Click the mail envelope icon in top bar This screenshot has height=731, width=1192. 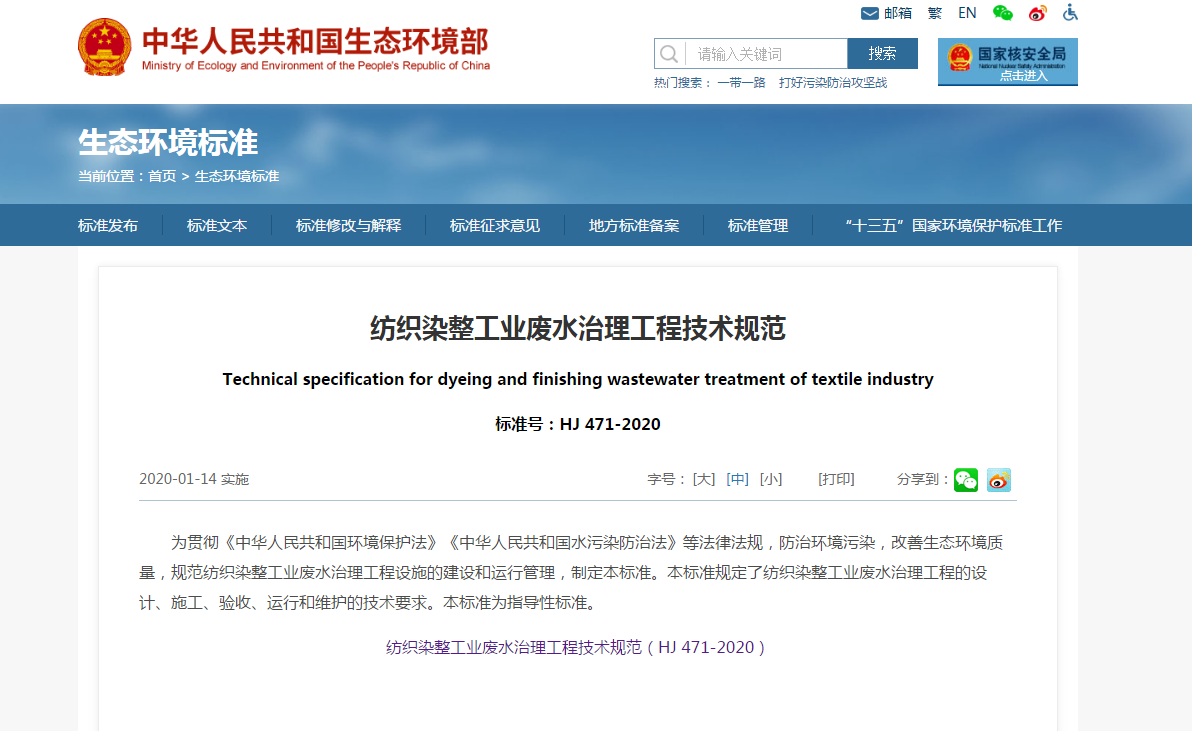pyautogui.click(x=869, y=13)
